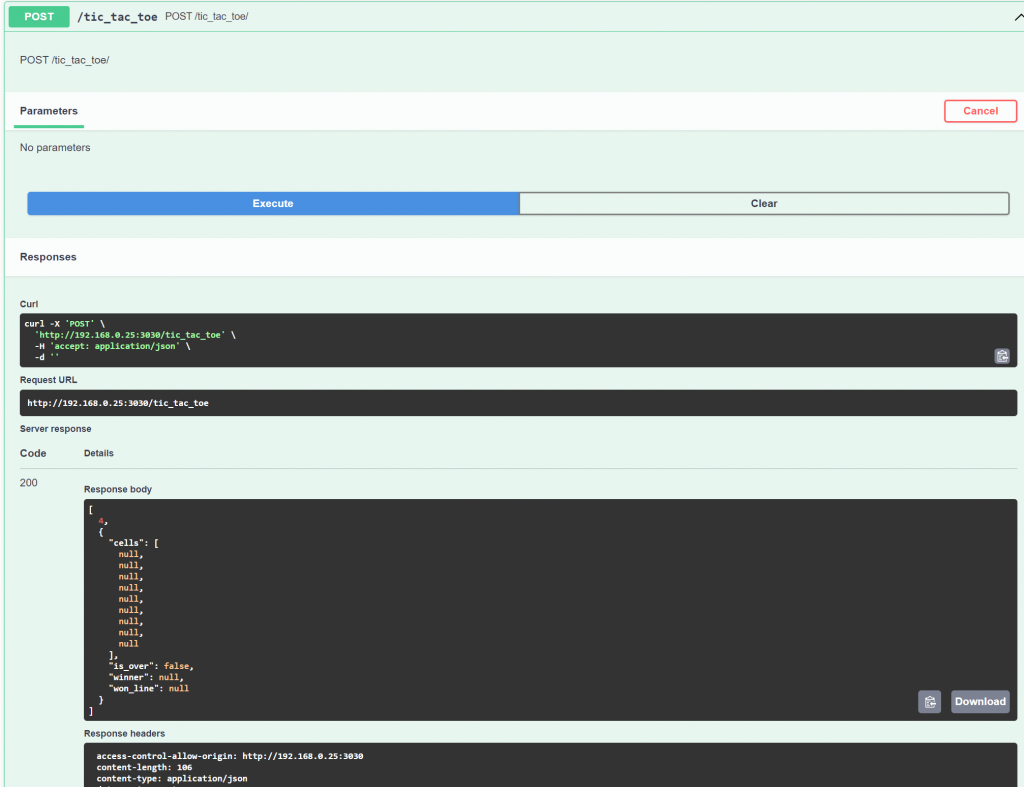The width and height of the screenshot is (1024, 787).
Task: Click the Response headers label
Action: click(x=124, y=733)
